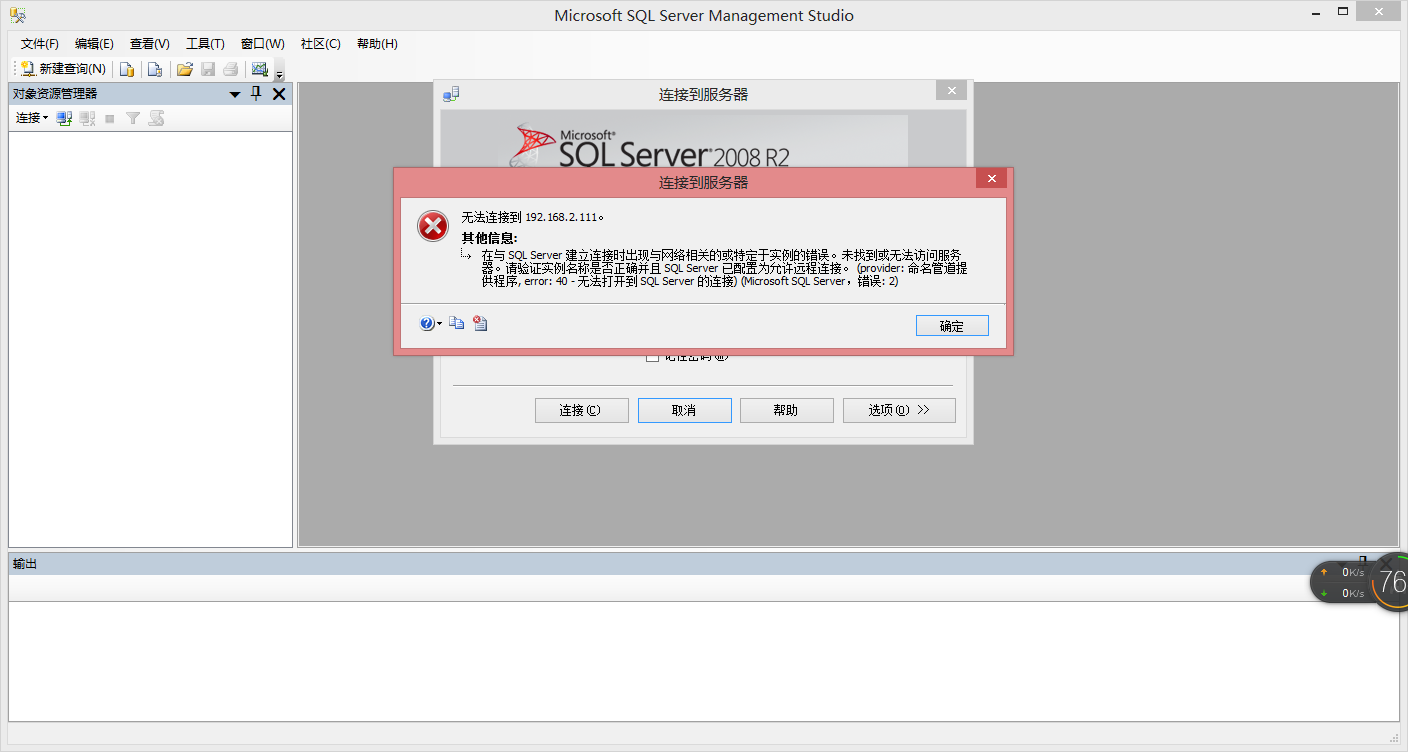Open the Object Explorer window position dropdown
Viewport: 1408px width, 752px height.
(x=235, y=94)
